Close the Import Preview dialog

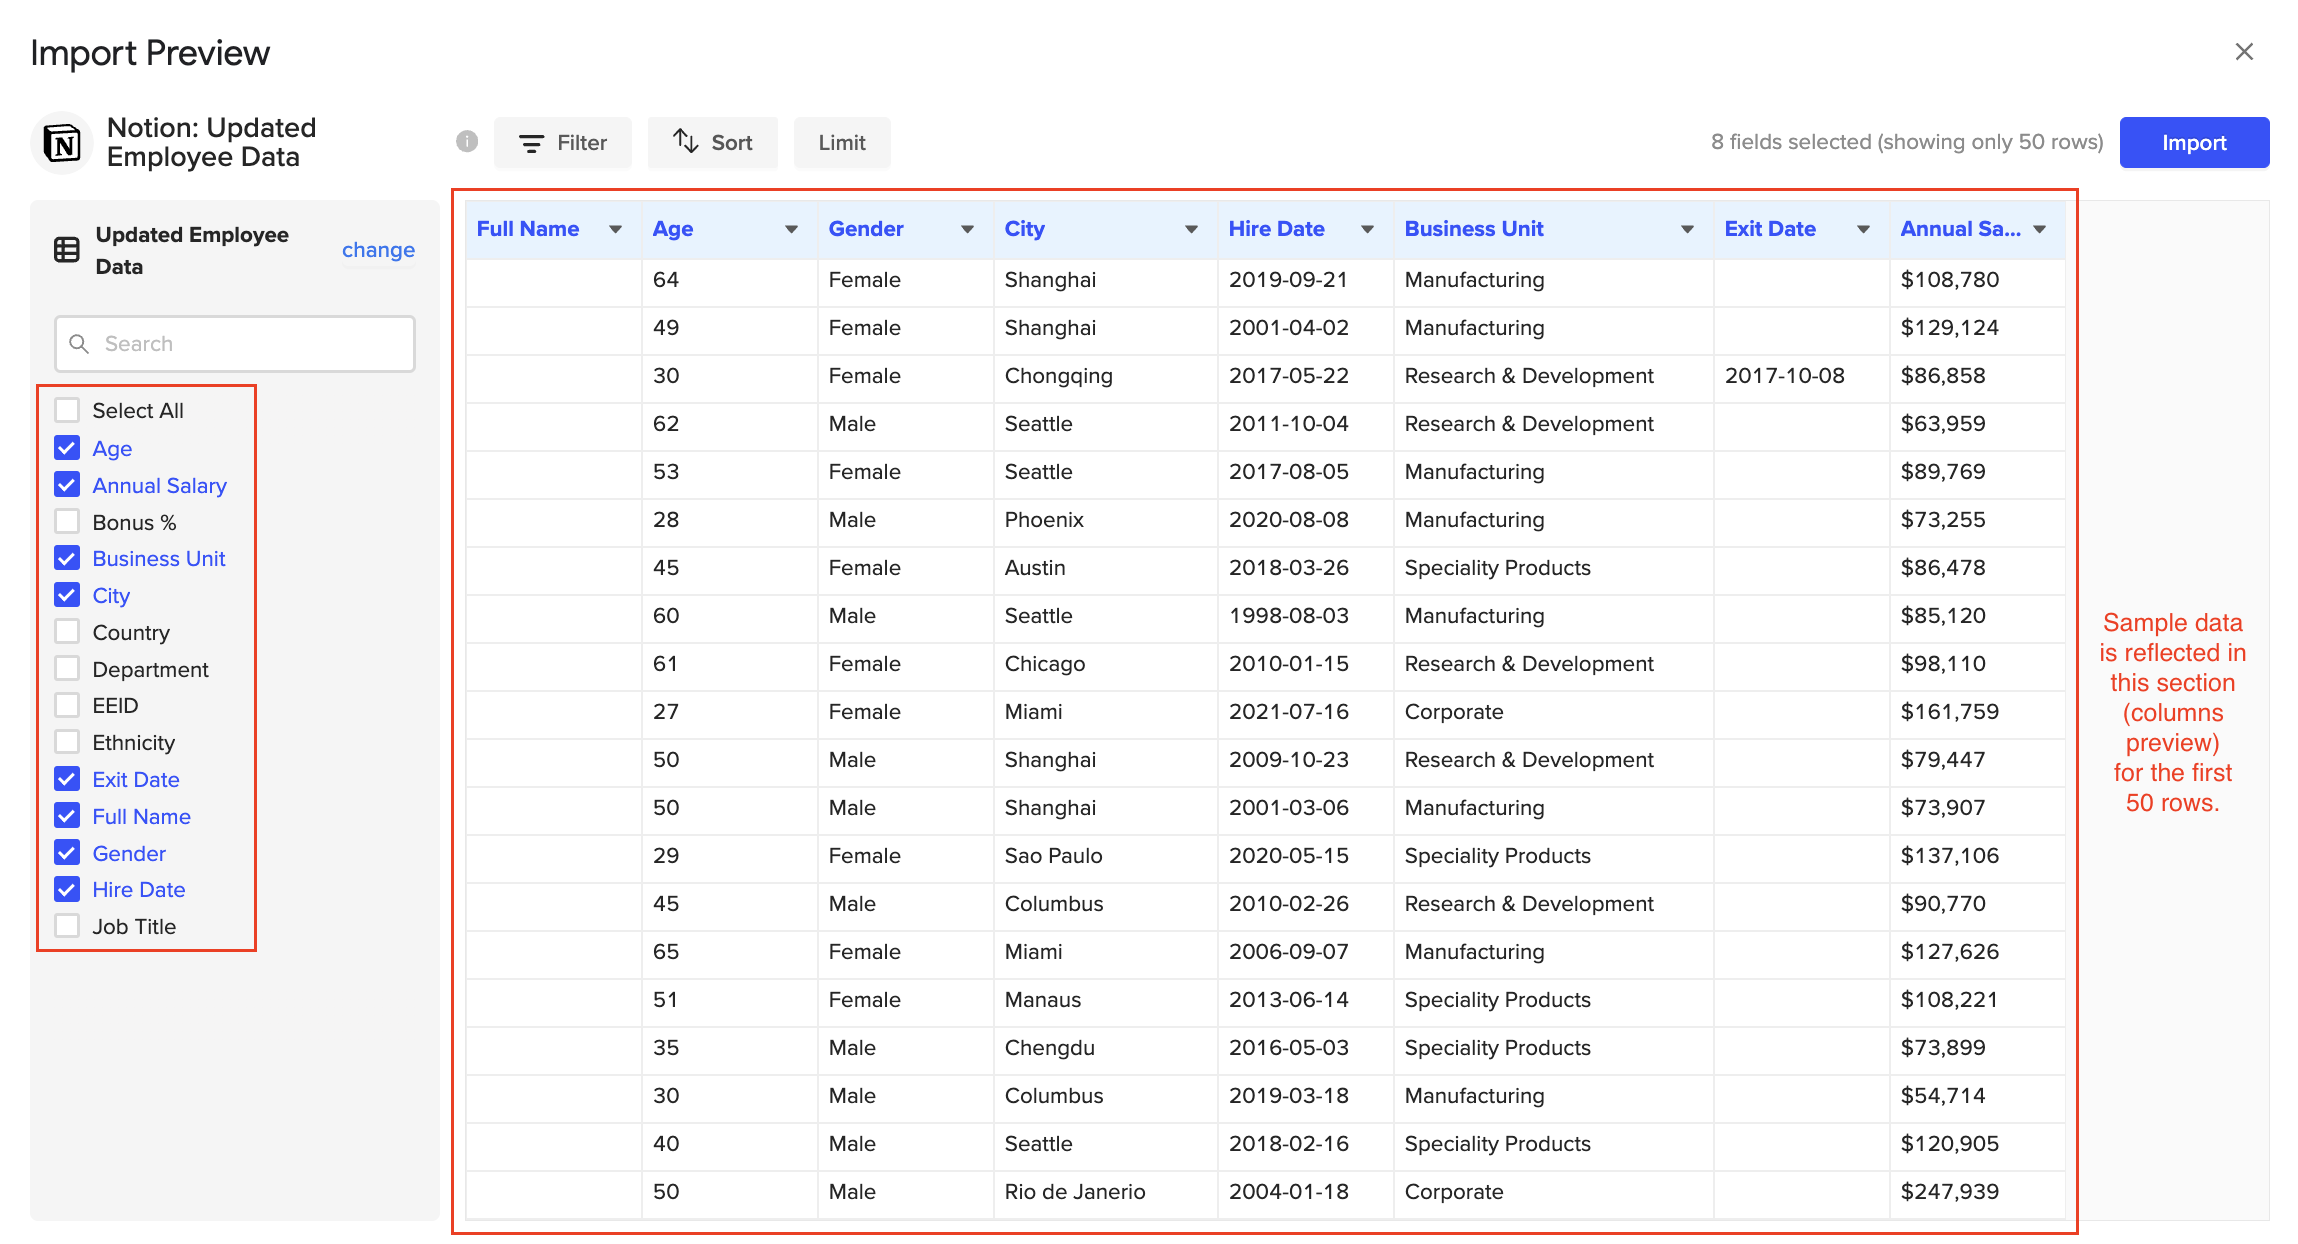click(x=2244, y=52)
